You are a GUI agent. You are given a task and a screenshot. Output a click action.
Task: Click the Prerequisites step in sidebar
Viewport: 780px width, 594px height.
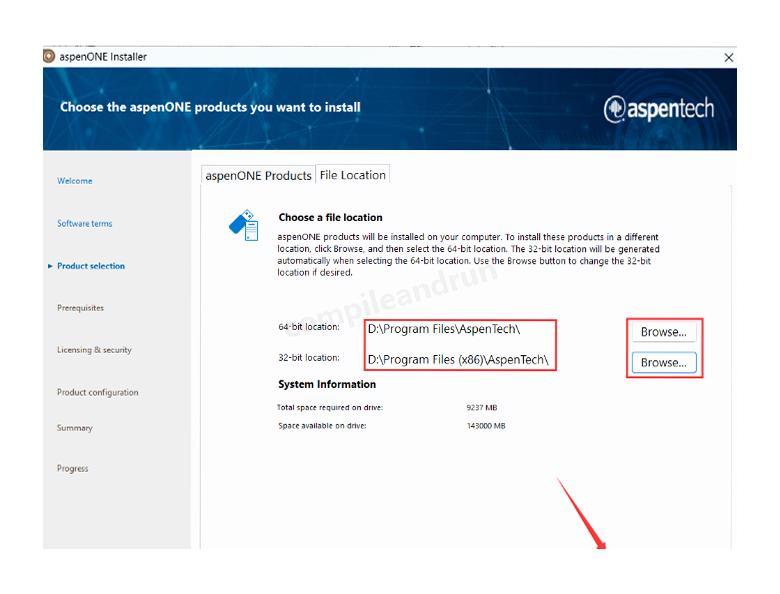[81, 308]
